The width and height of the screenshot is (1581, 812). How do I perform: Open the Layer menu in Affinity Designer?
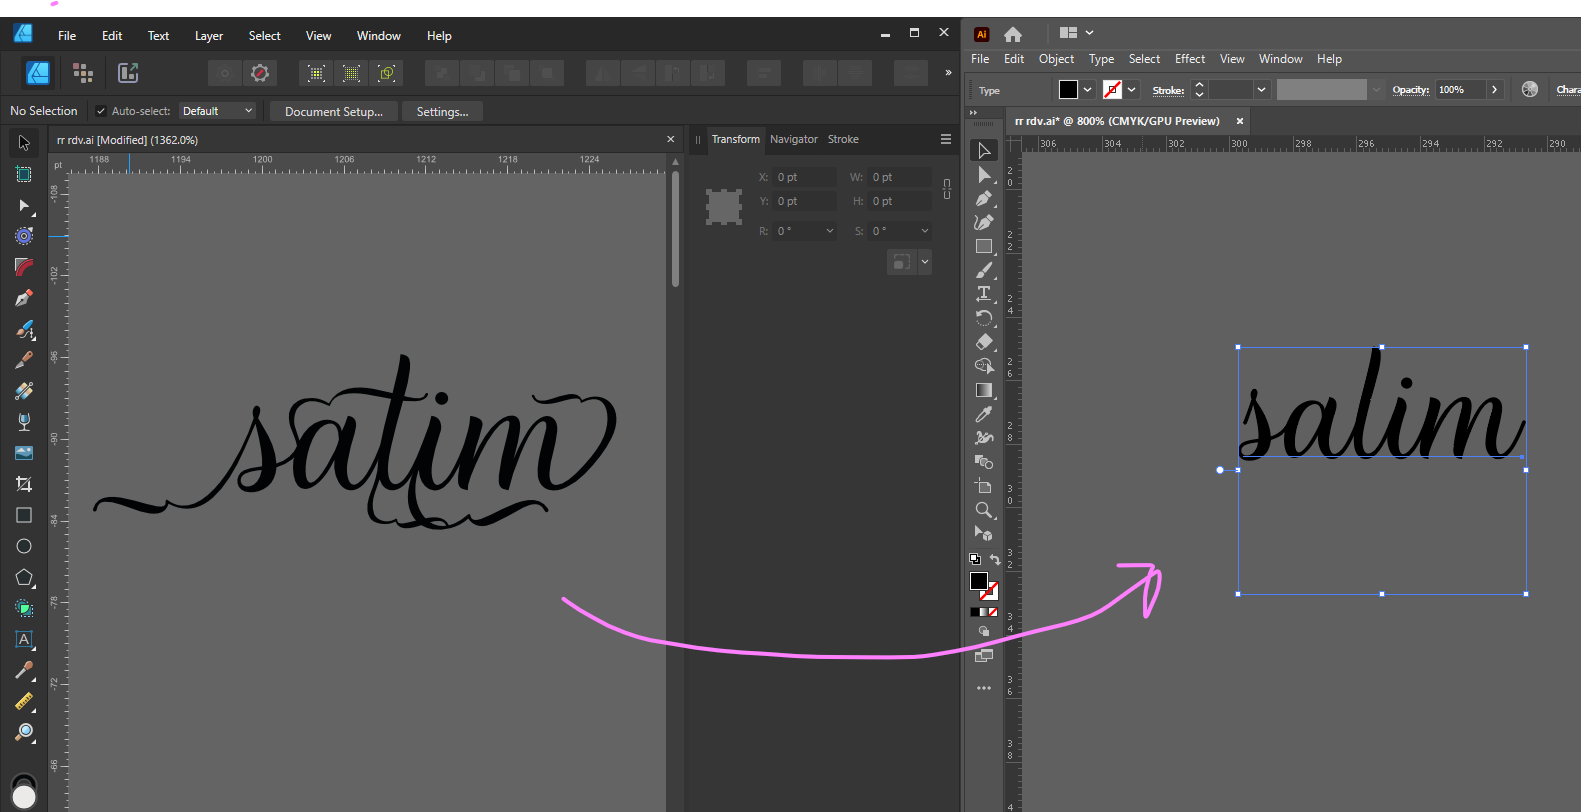coord(209,36)
